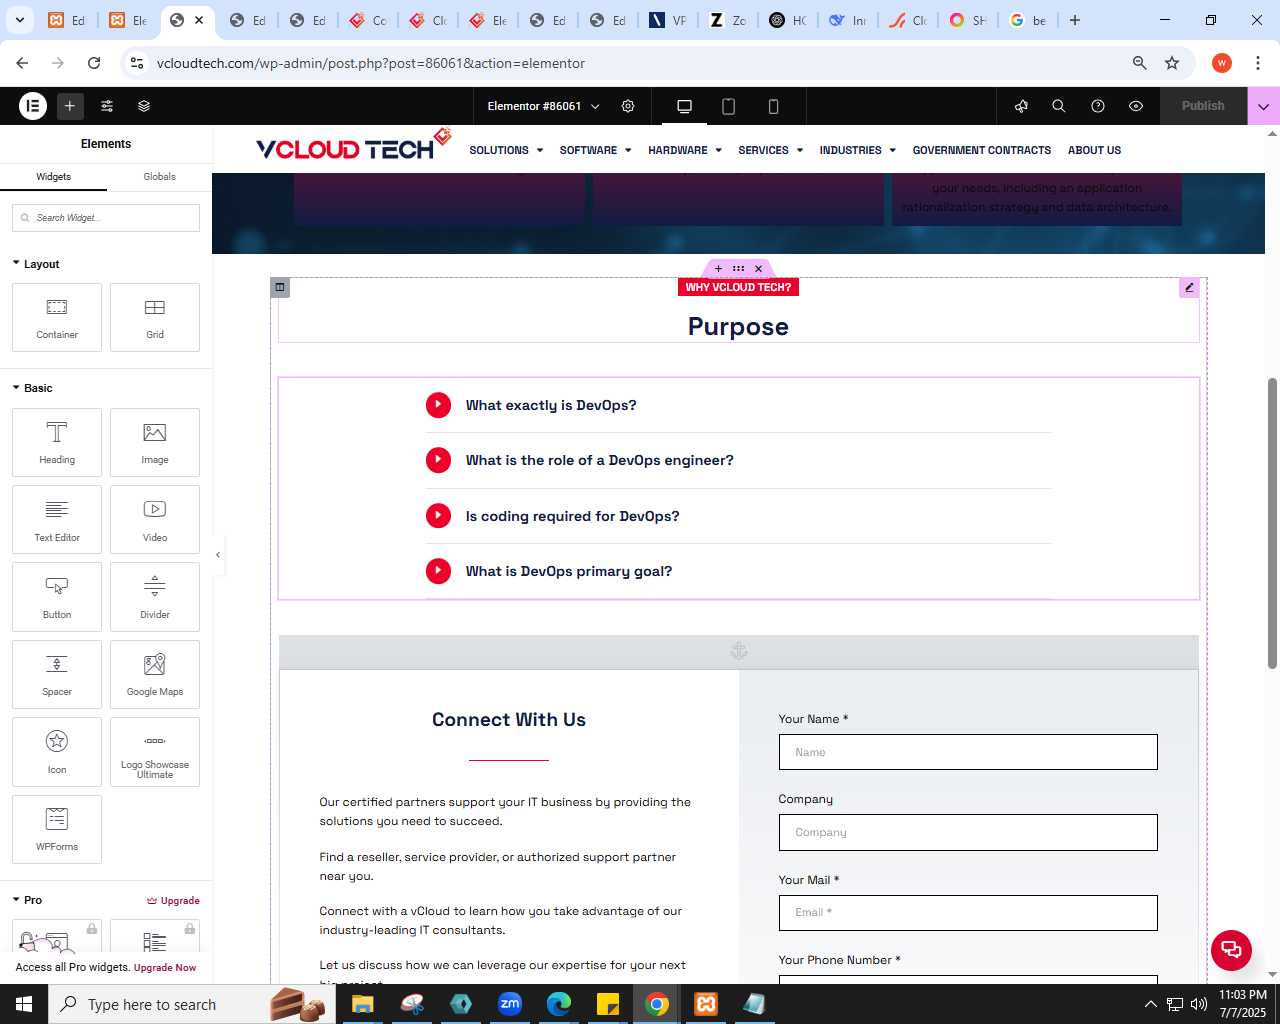
Task: Open the Structure layers icon
Action: coord(144,105)
